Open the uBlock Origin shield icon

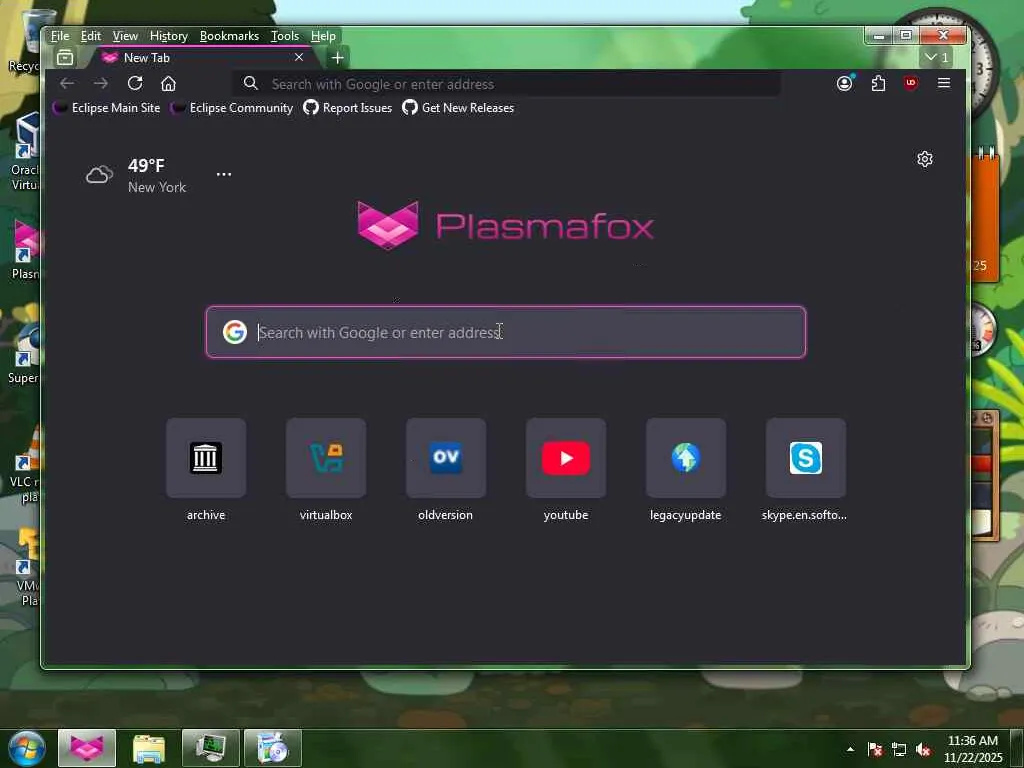pos(911,84)
